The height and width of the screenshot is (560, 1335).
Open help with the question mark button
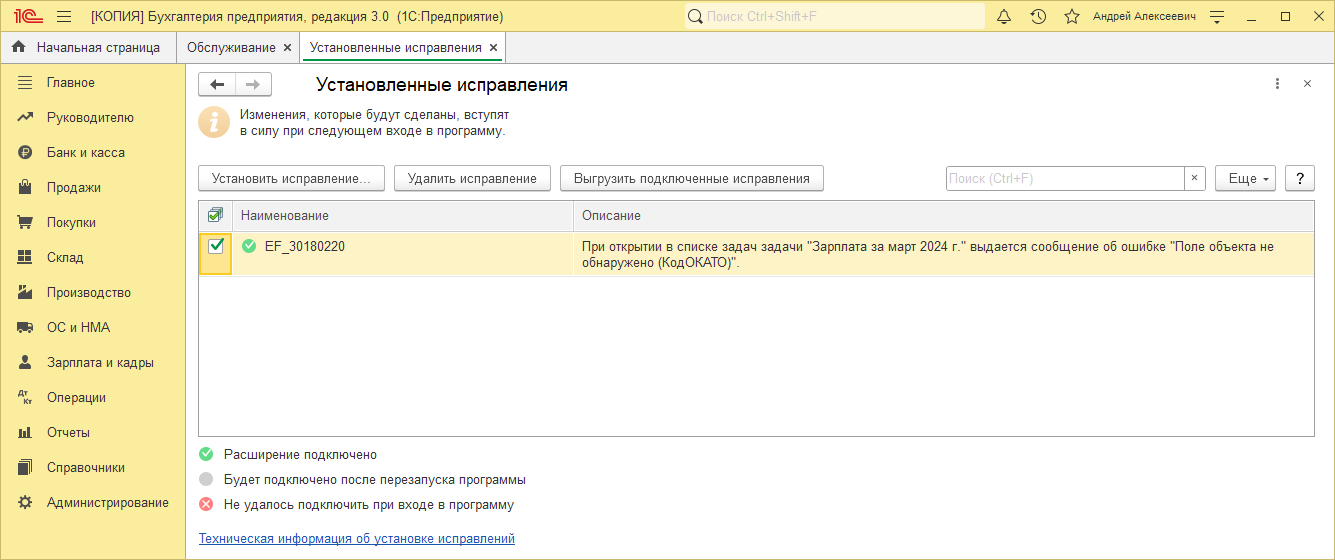[1299, 178]
